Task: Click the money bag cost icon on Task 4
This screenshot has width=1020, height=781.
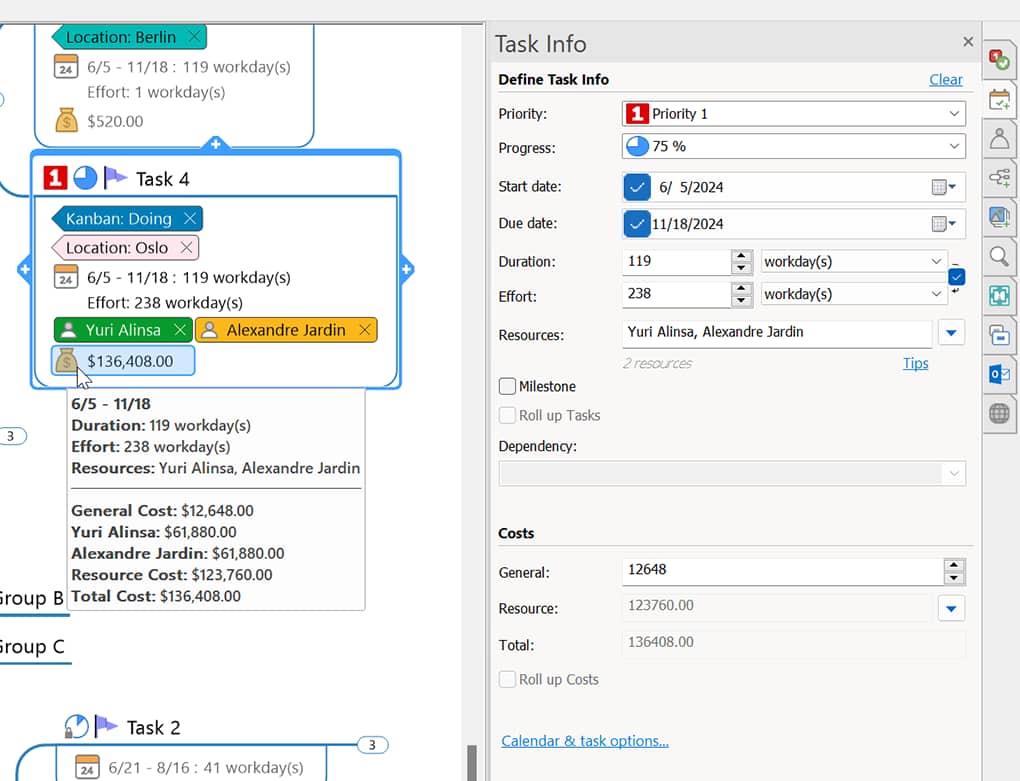Action: 66,361
